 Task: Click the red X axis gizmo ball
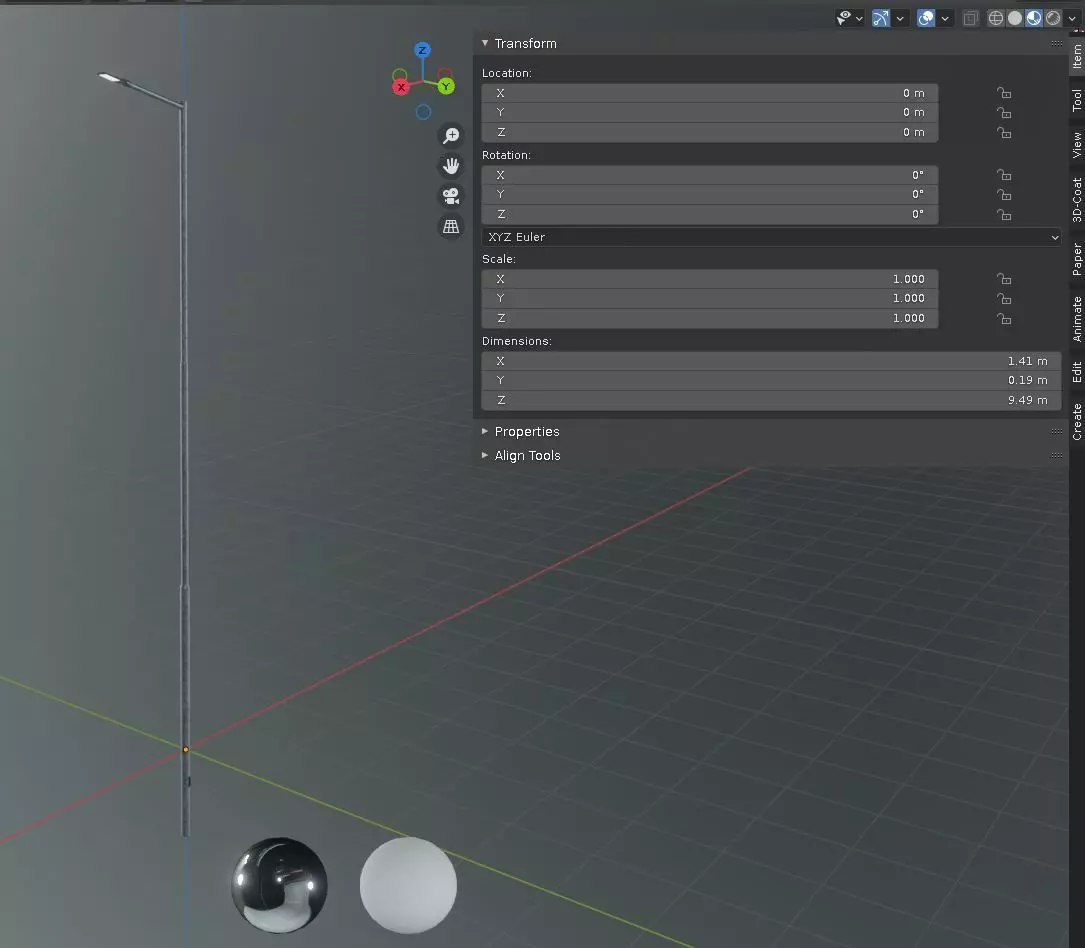click(x=401, y=87)
